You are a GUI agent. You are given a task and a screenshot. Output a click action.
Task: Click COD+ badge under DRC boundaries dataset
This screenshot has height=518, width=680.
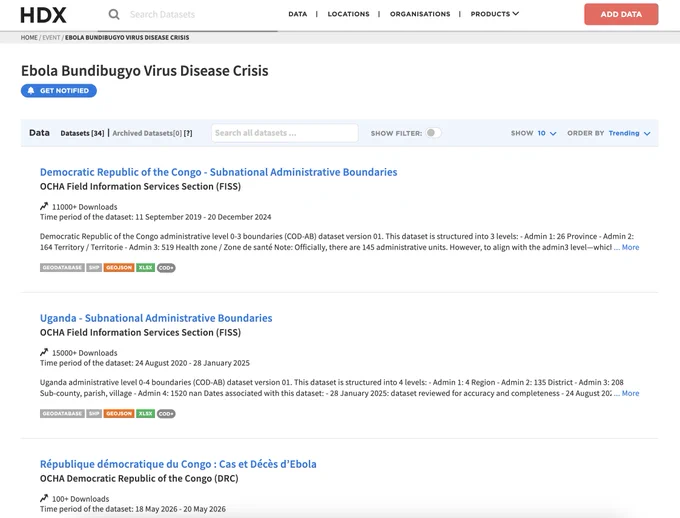click(x=166, y=268)
